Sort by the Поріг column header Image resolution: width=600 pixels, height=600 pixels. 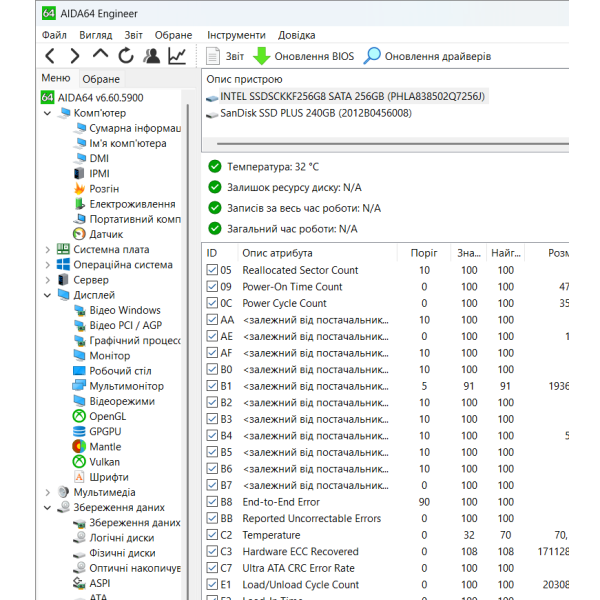(424, 253)
